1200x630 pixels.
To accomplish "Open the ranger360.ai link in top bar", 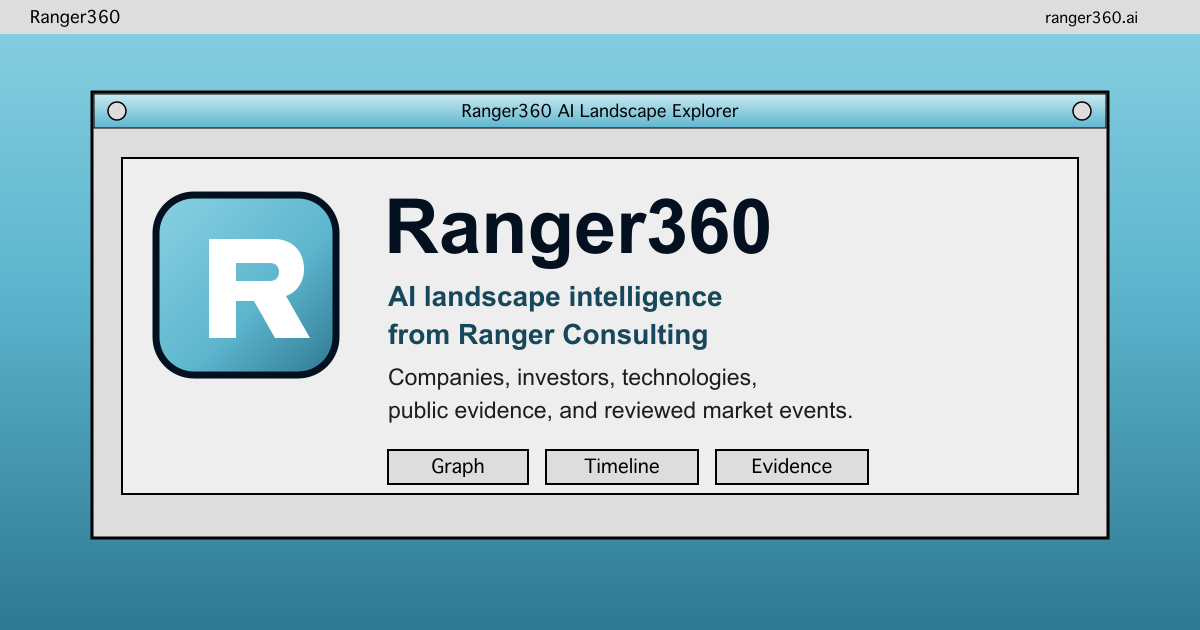I will pos(1091,17).
